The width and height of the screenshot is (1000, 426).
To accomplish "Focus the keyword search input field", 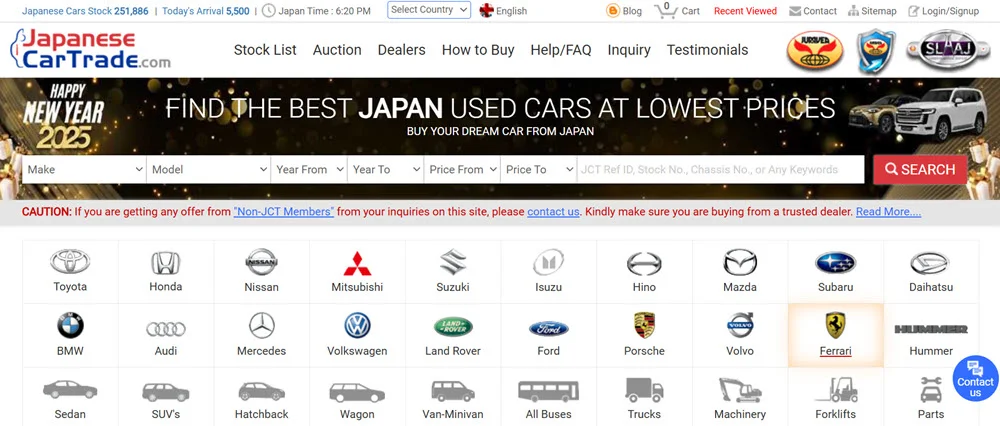I will tap(721, 170).
